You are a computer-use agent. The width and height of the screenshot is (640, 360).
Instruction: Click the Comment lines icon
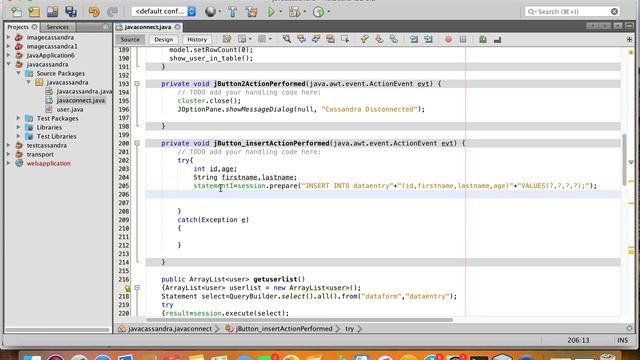[483, 39]
